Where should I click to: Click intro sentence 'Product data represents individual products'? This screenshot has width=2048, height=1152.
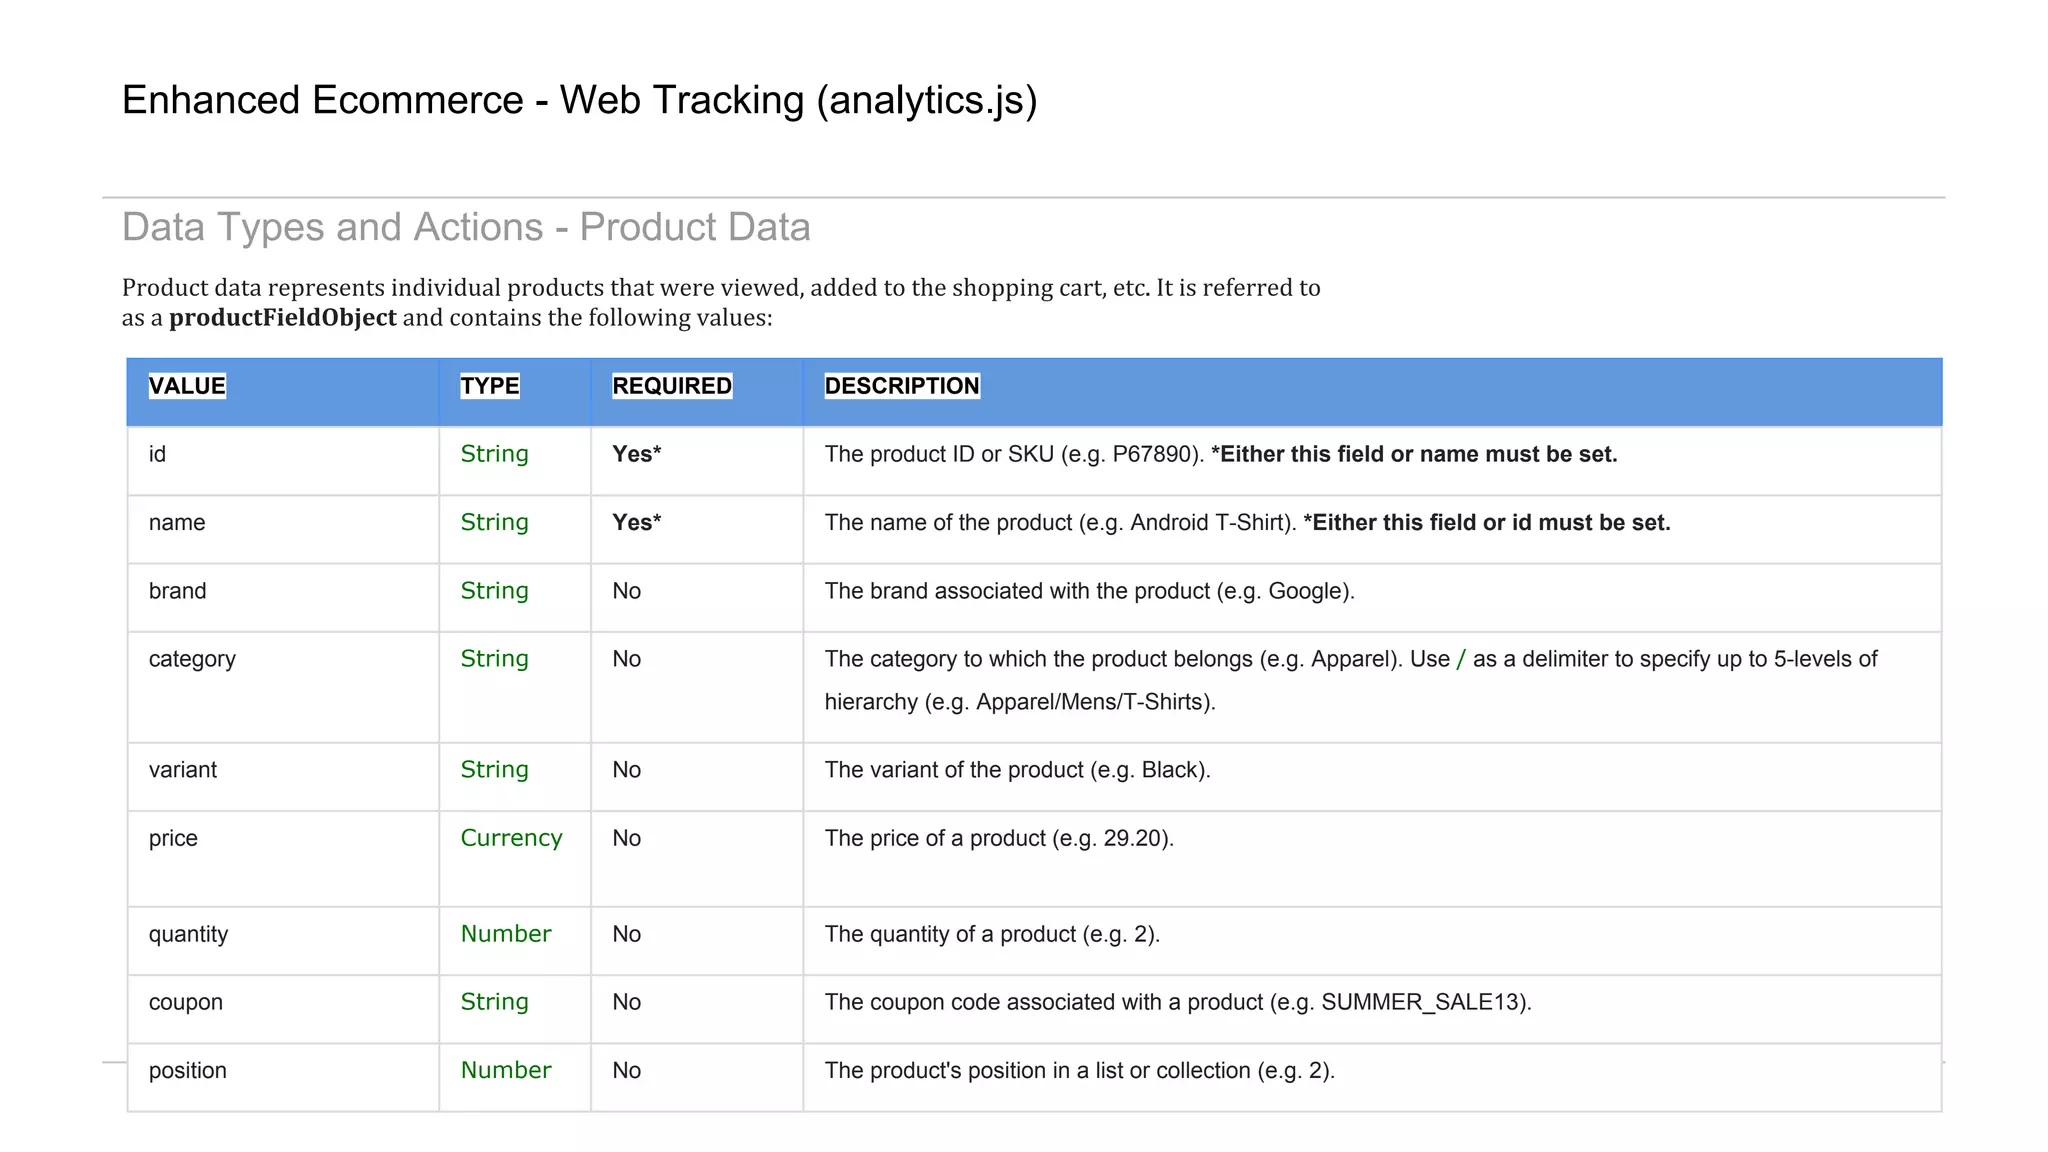362,288
